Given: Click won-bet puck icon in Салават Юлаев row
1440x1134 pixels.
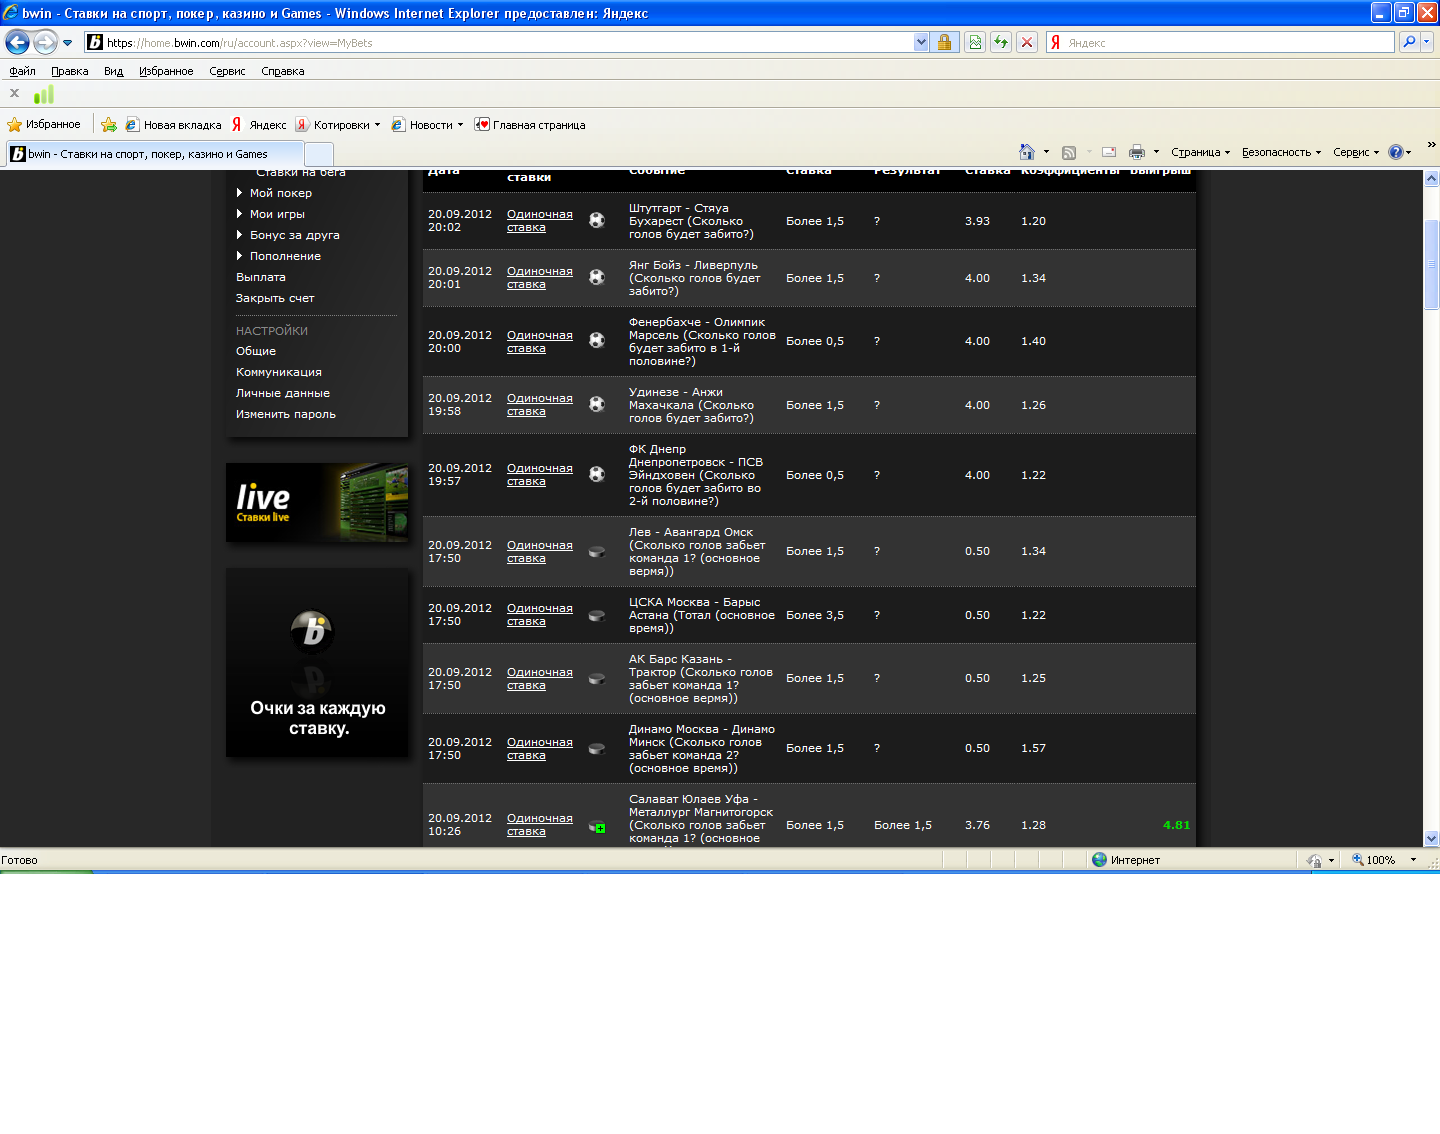Looking at the screenshot, I should click(x=597, y=826).
